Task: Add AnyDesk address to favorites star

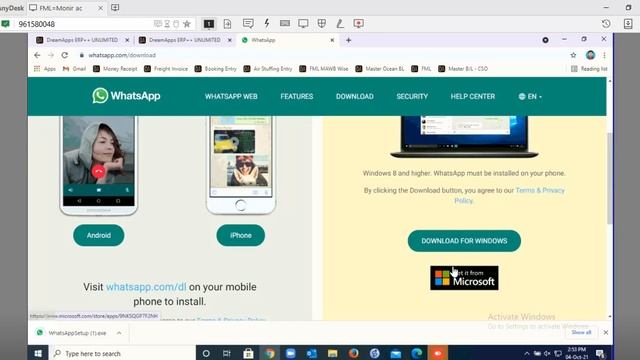Action: [x=187, y=24]
